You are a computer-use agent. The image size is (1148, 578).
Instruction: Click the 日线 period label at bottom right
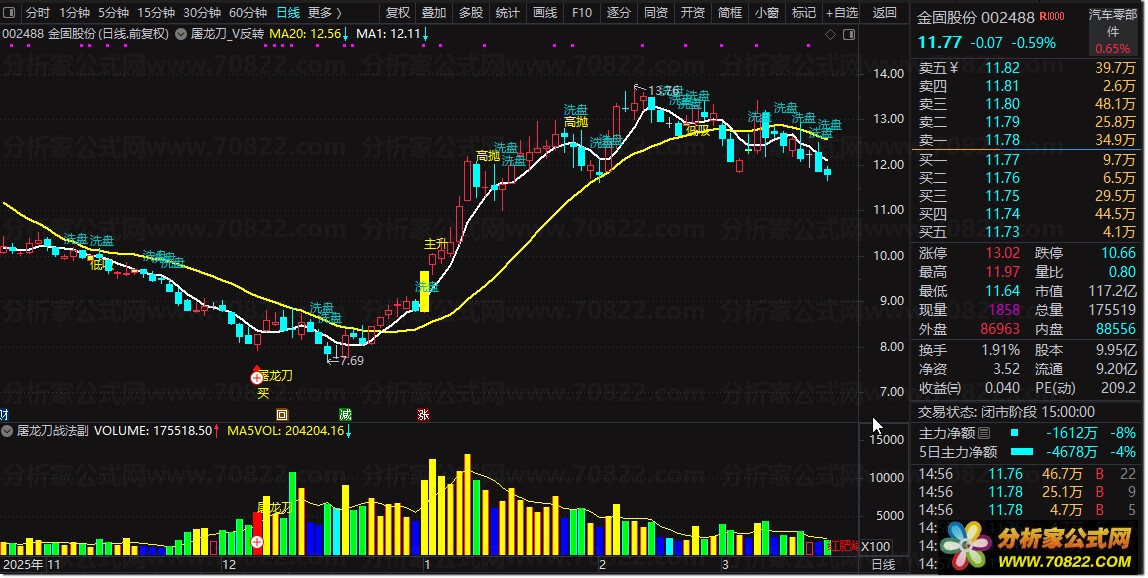[x=884, y=565]
